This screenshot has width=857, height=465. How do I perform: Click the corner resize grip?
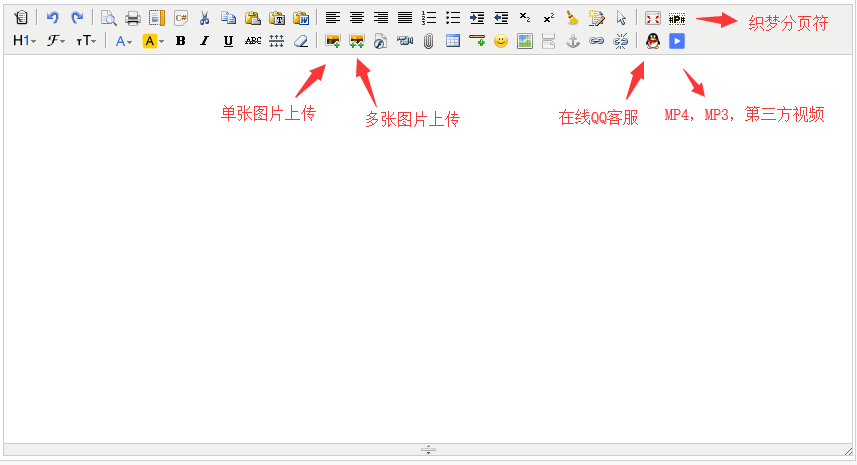pyautogui.click(x=848, y=451)
